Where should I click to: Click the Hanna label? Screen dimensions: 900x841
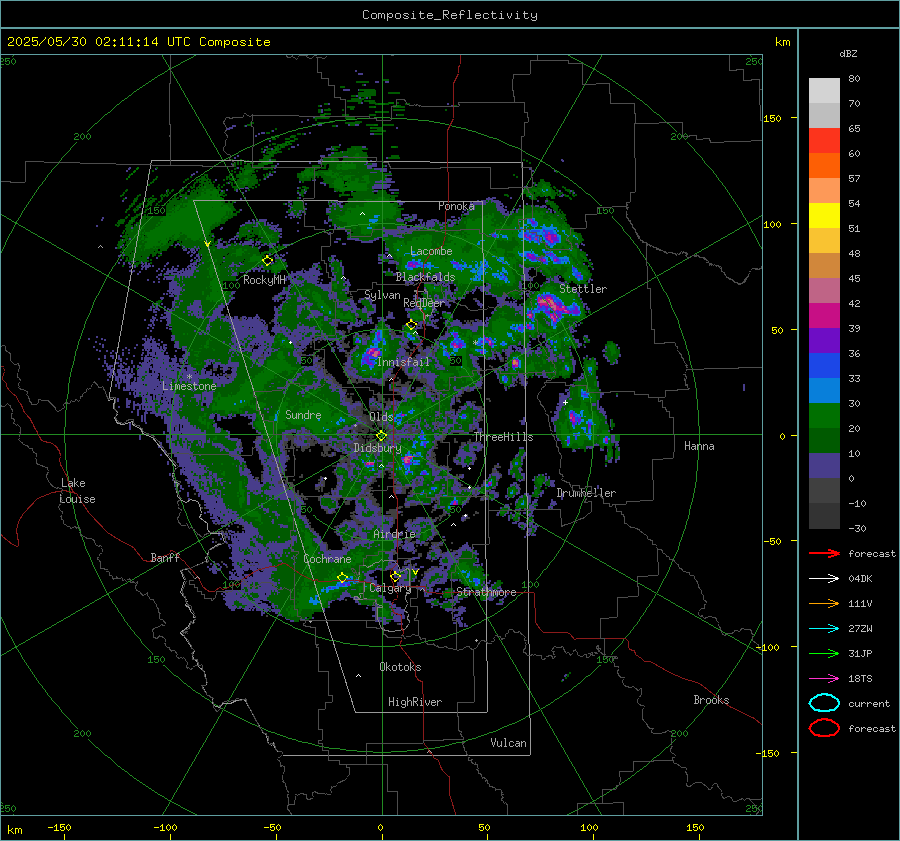pyautogui.click(x=699, y=446)
